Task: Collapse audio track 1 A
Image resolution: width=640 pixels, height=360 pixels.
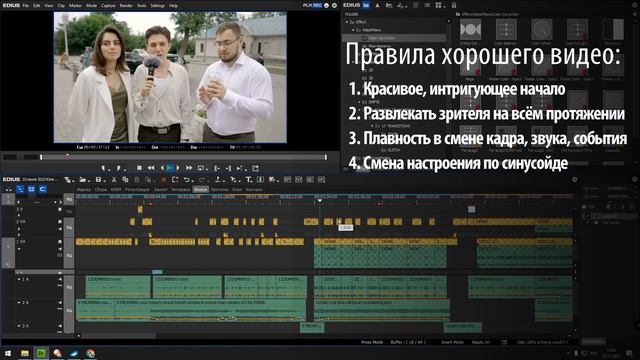Action: point(19,280)
